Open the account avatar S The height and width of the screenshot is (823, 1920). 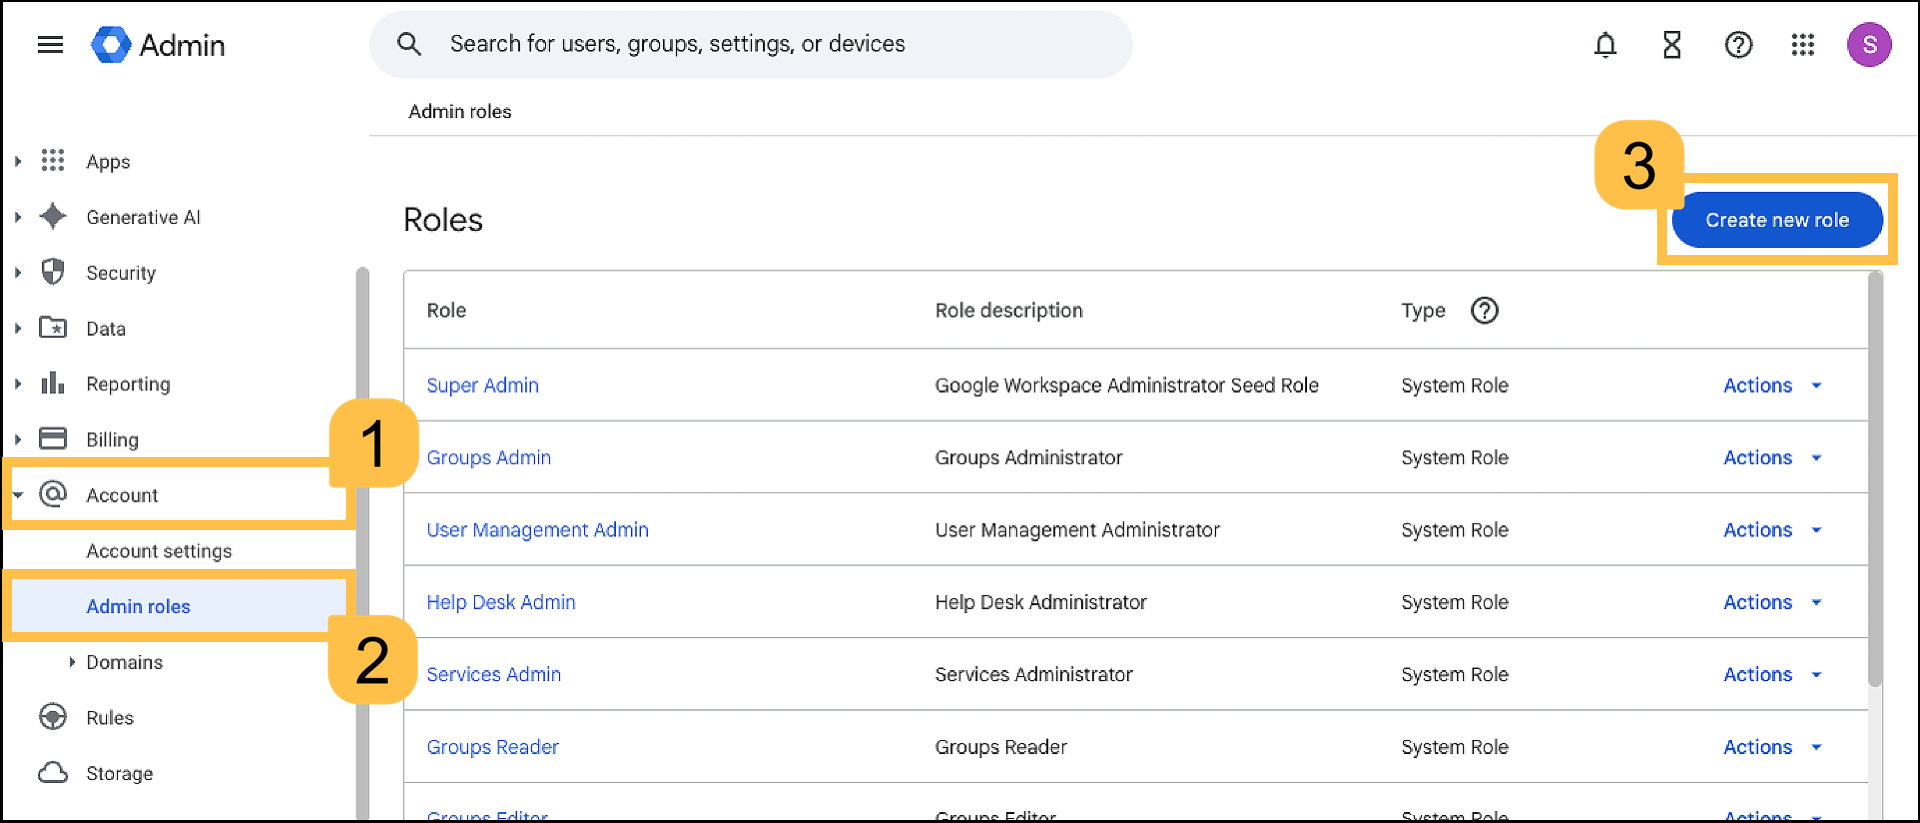pyautogui.click(x=1869, y=45)
